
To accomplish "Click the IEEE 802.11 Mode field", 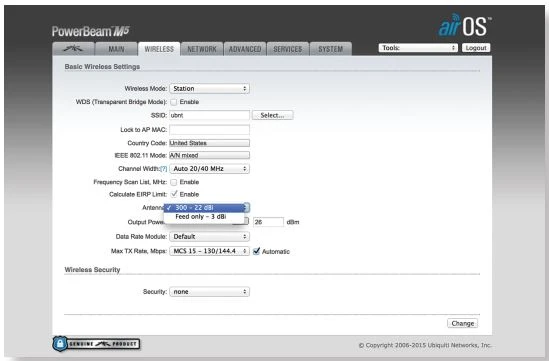I will pyautogui.click(x=209, y=155).
